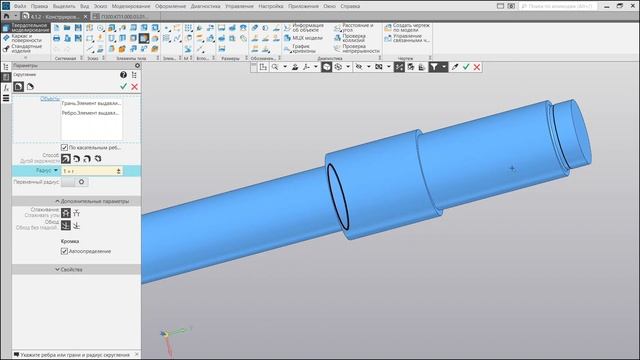Select the first 'Сглаживание' corner option
The height and width of the screenshot is (360, 640).
[66, 213]
